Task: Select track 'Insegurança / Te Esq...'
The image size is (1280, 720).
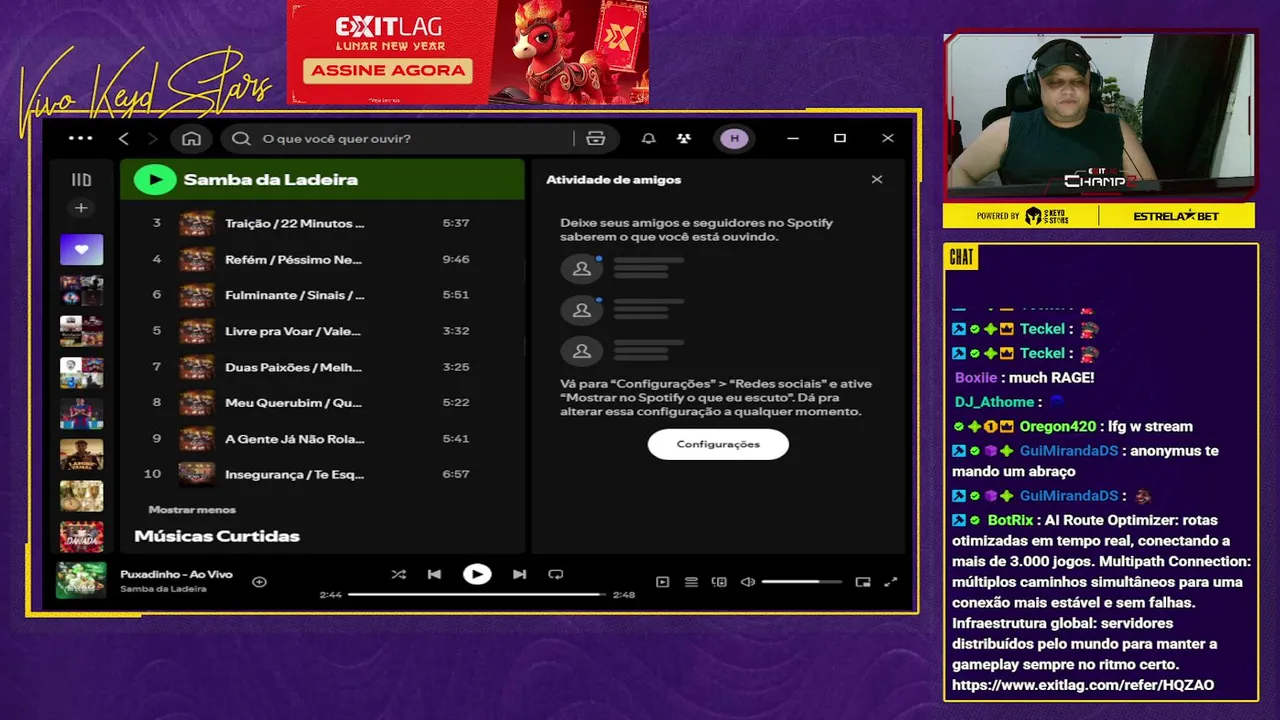Action: 294,474
